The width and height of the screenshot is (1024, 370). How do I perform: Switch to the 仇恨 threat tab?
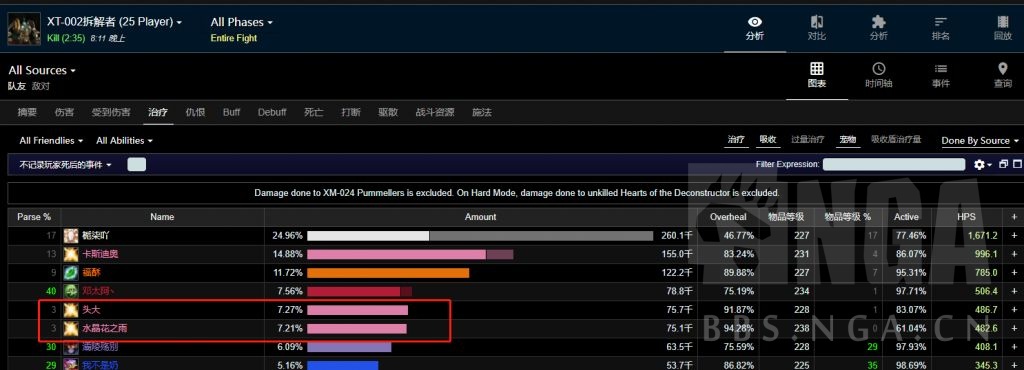(x=195, y=112)
